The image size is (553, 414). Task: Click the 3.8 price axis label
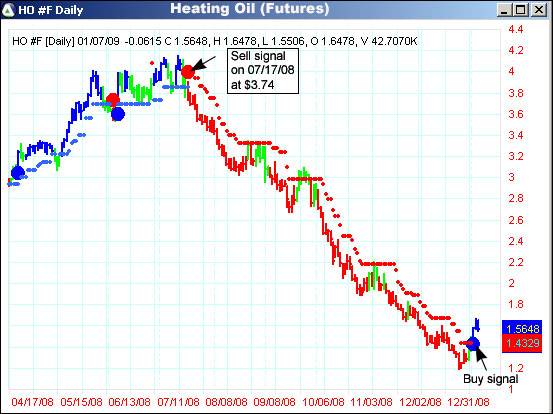click(516, 93)
